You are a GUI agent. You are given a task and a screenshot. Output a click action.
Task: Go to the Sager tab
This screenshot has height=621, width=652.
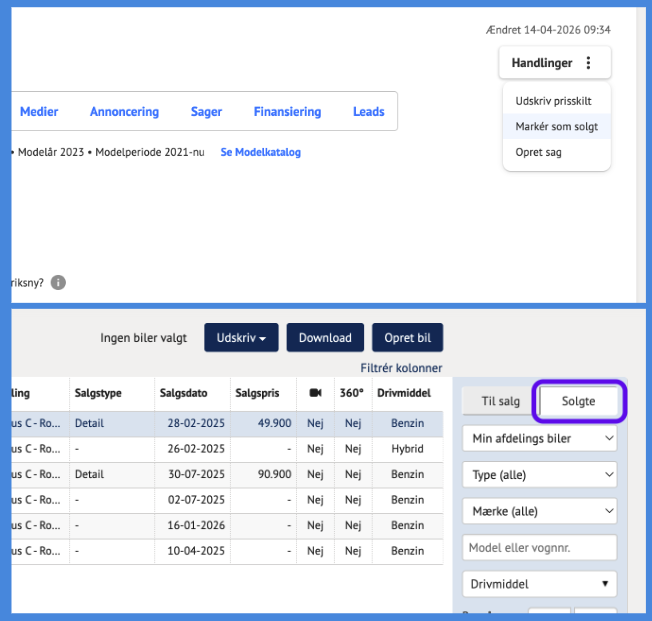pos(206,111)
